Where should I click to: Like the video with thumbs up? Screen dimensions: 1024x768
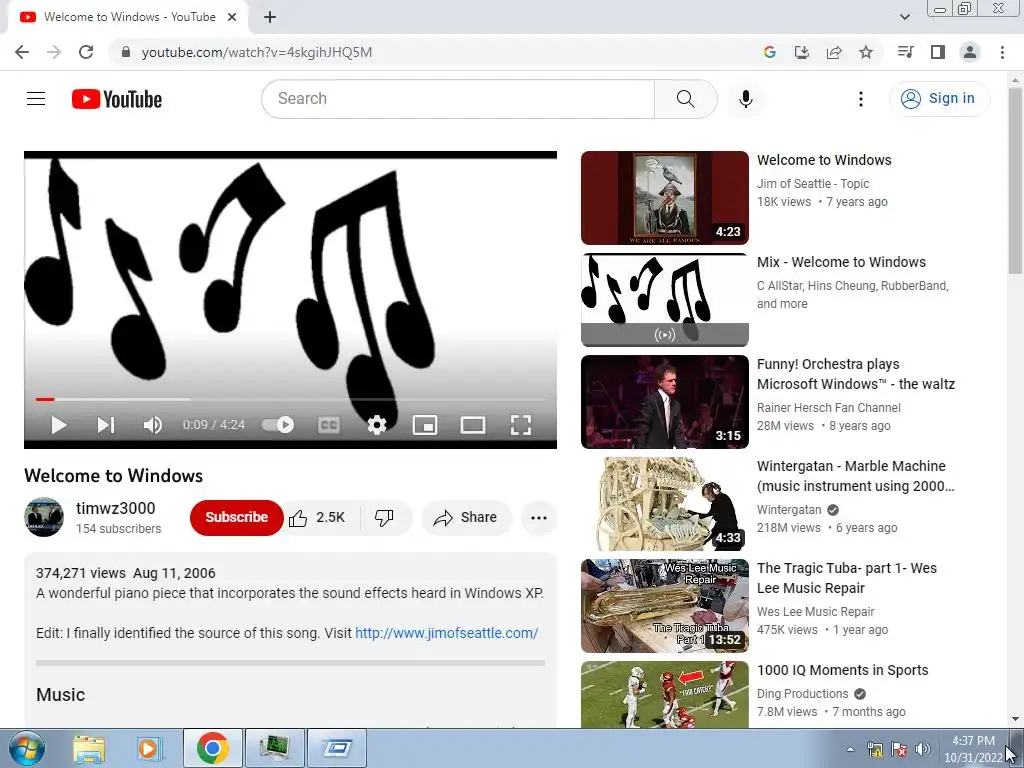[x=318, y=518]
